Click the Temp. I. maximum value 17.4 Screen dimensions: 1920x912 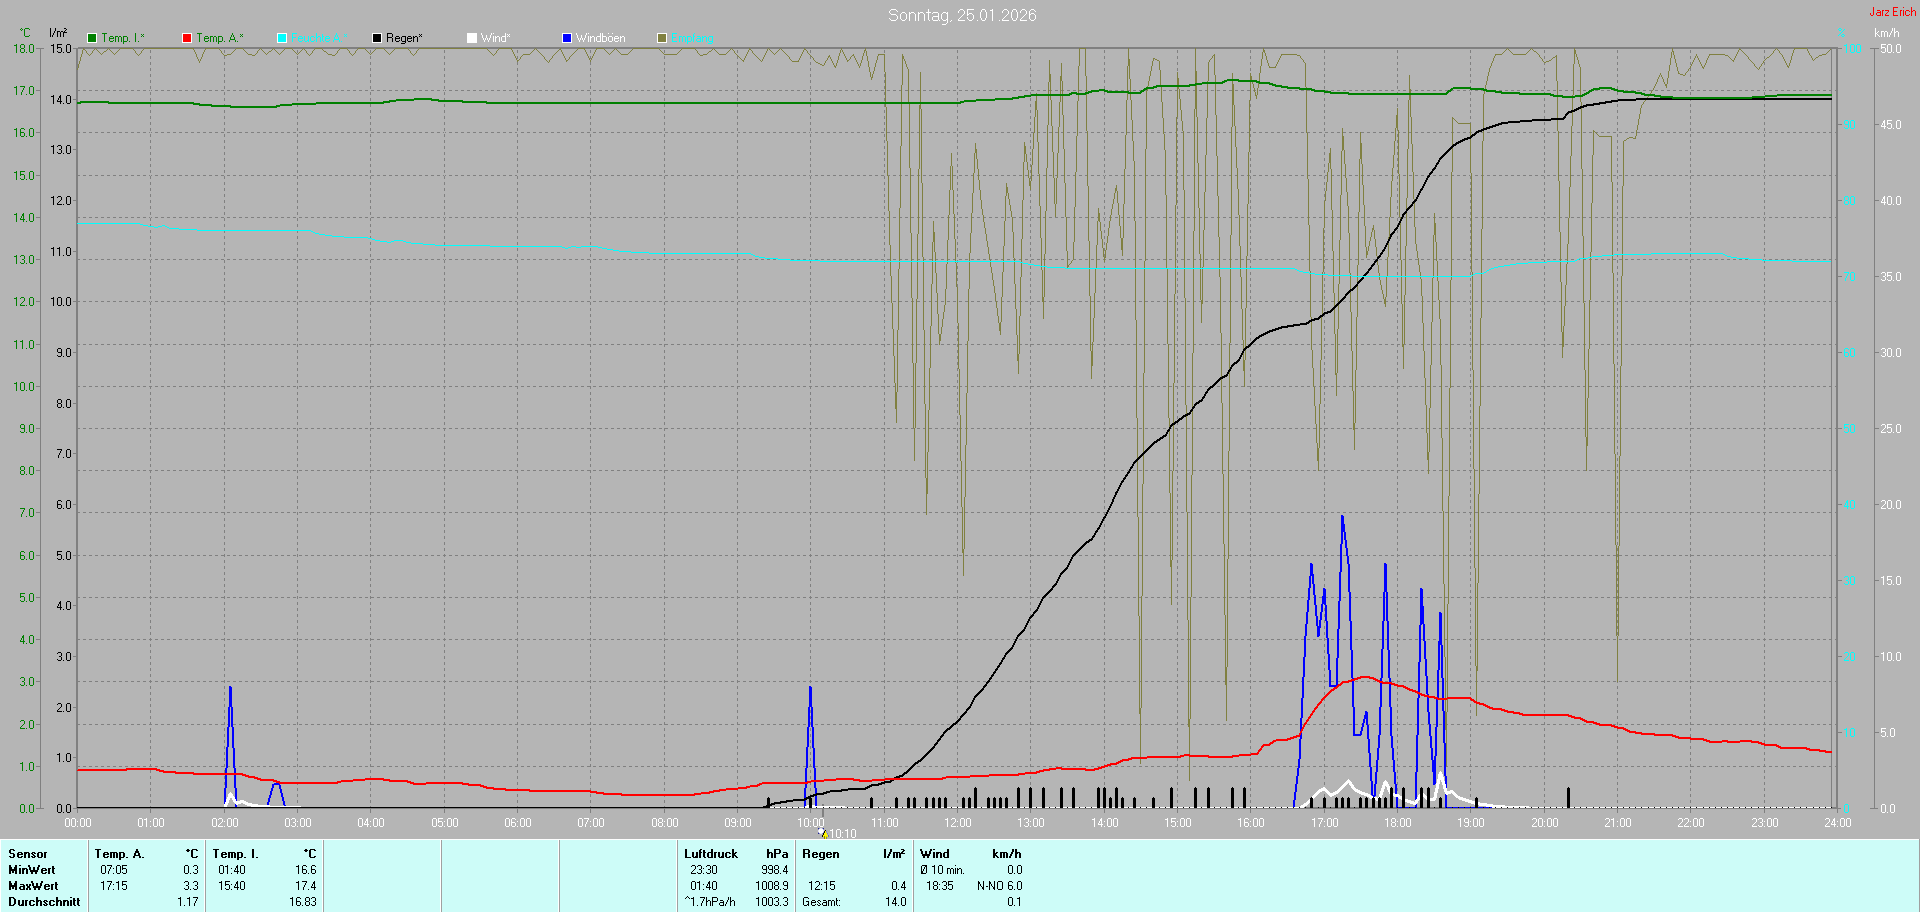(306, 886)
